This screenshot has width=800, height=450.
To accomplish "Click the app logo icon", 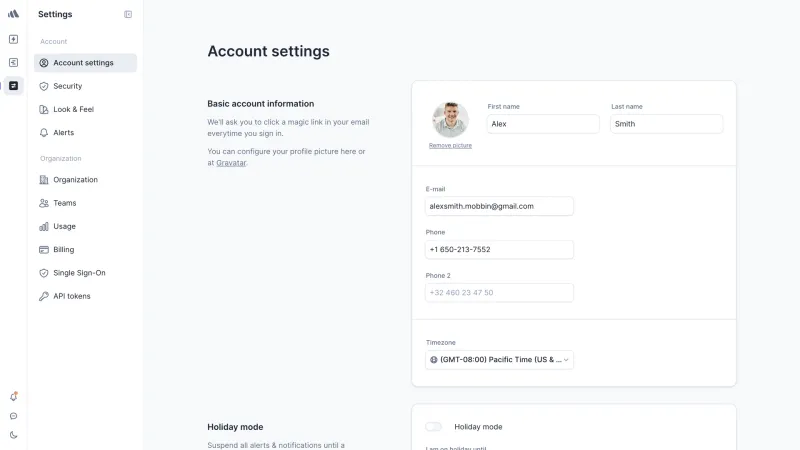I will (13, 14).
